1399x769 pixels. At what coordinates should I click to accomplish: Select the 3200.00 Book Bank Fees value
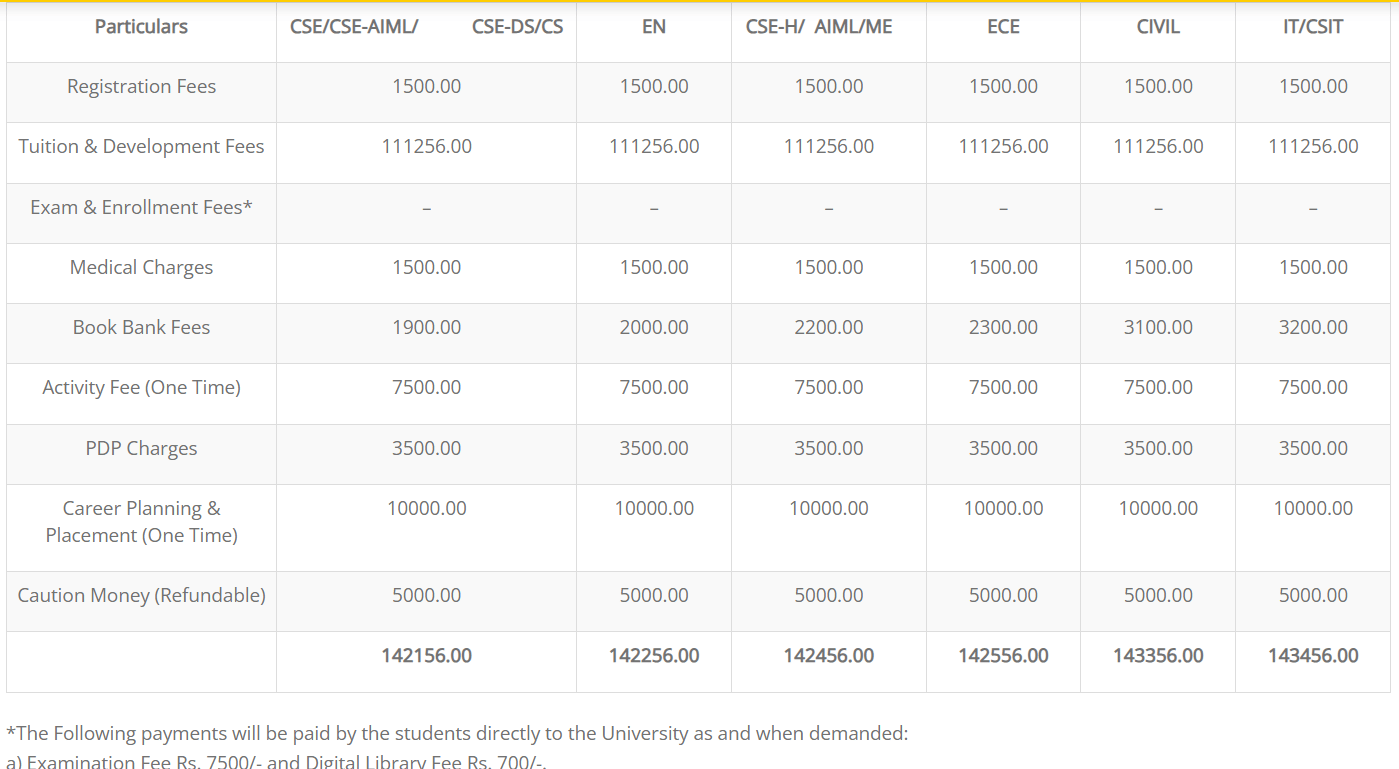1313,327
